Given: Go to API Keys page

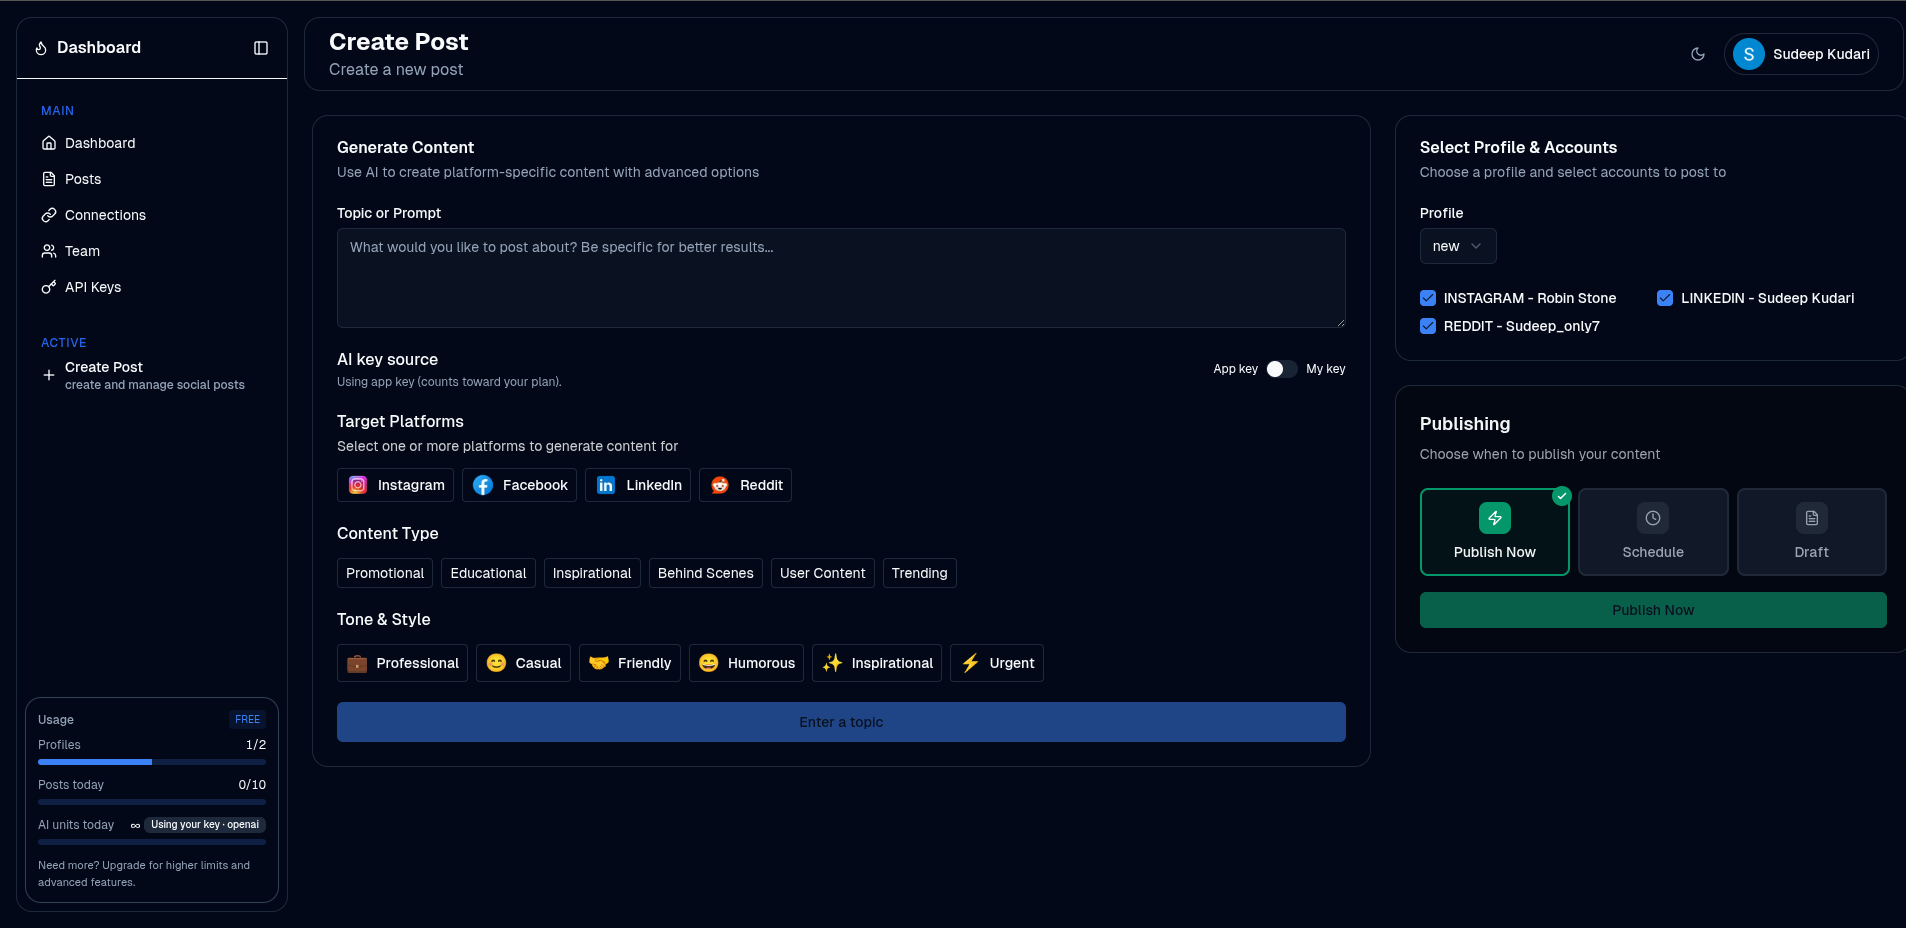Looking at the screenshot, I should [x=93, y=287].
